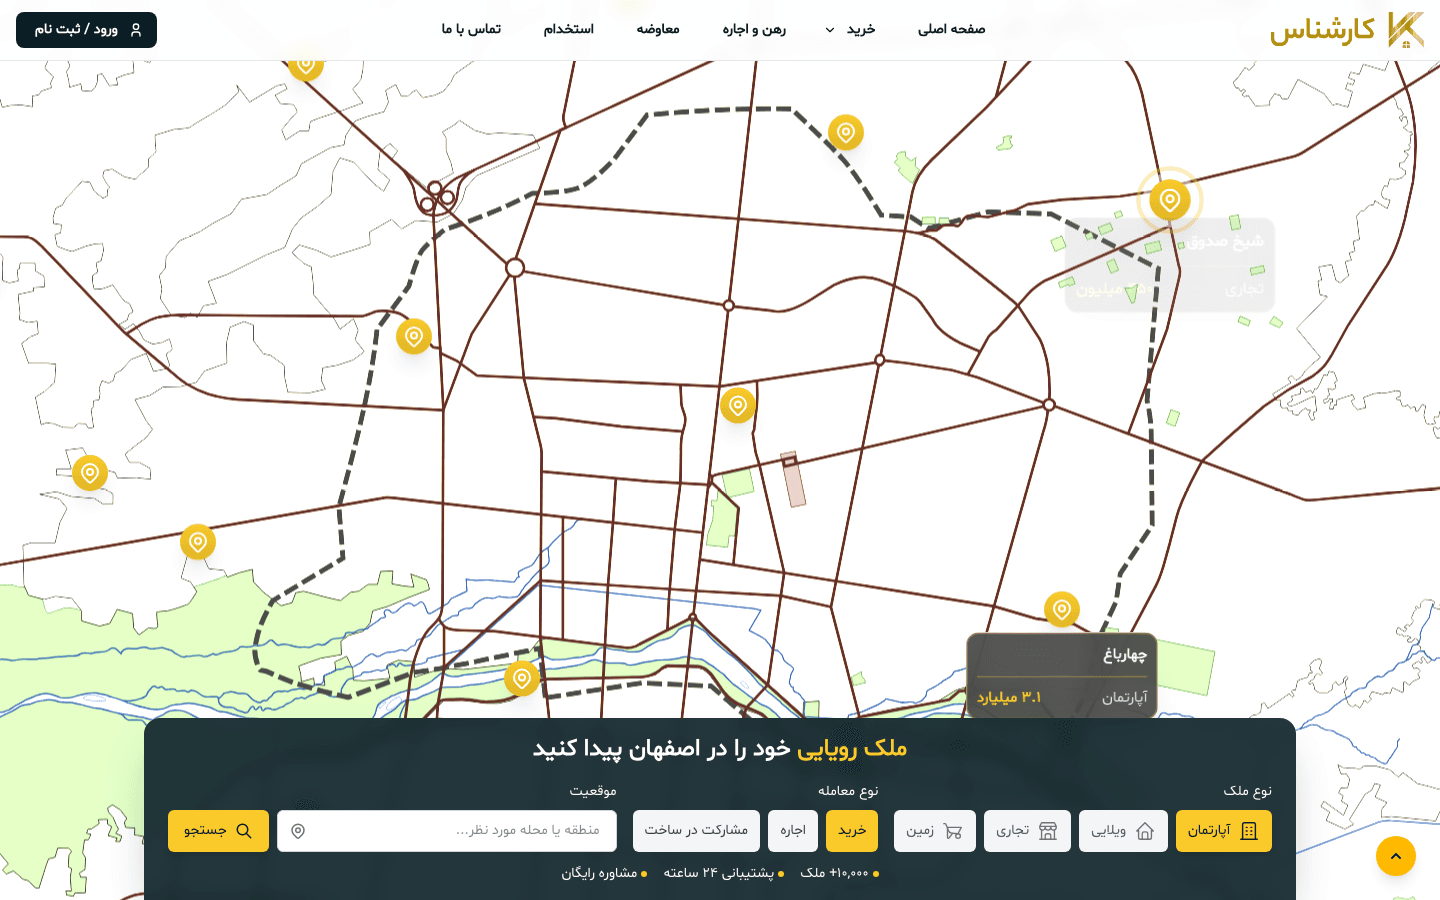The width and height of the screenshot is (1440, 900).
Task: Open the استخدام link
Action: pyautogui.click(x=569, y=29)
